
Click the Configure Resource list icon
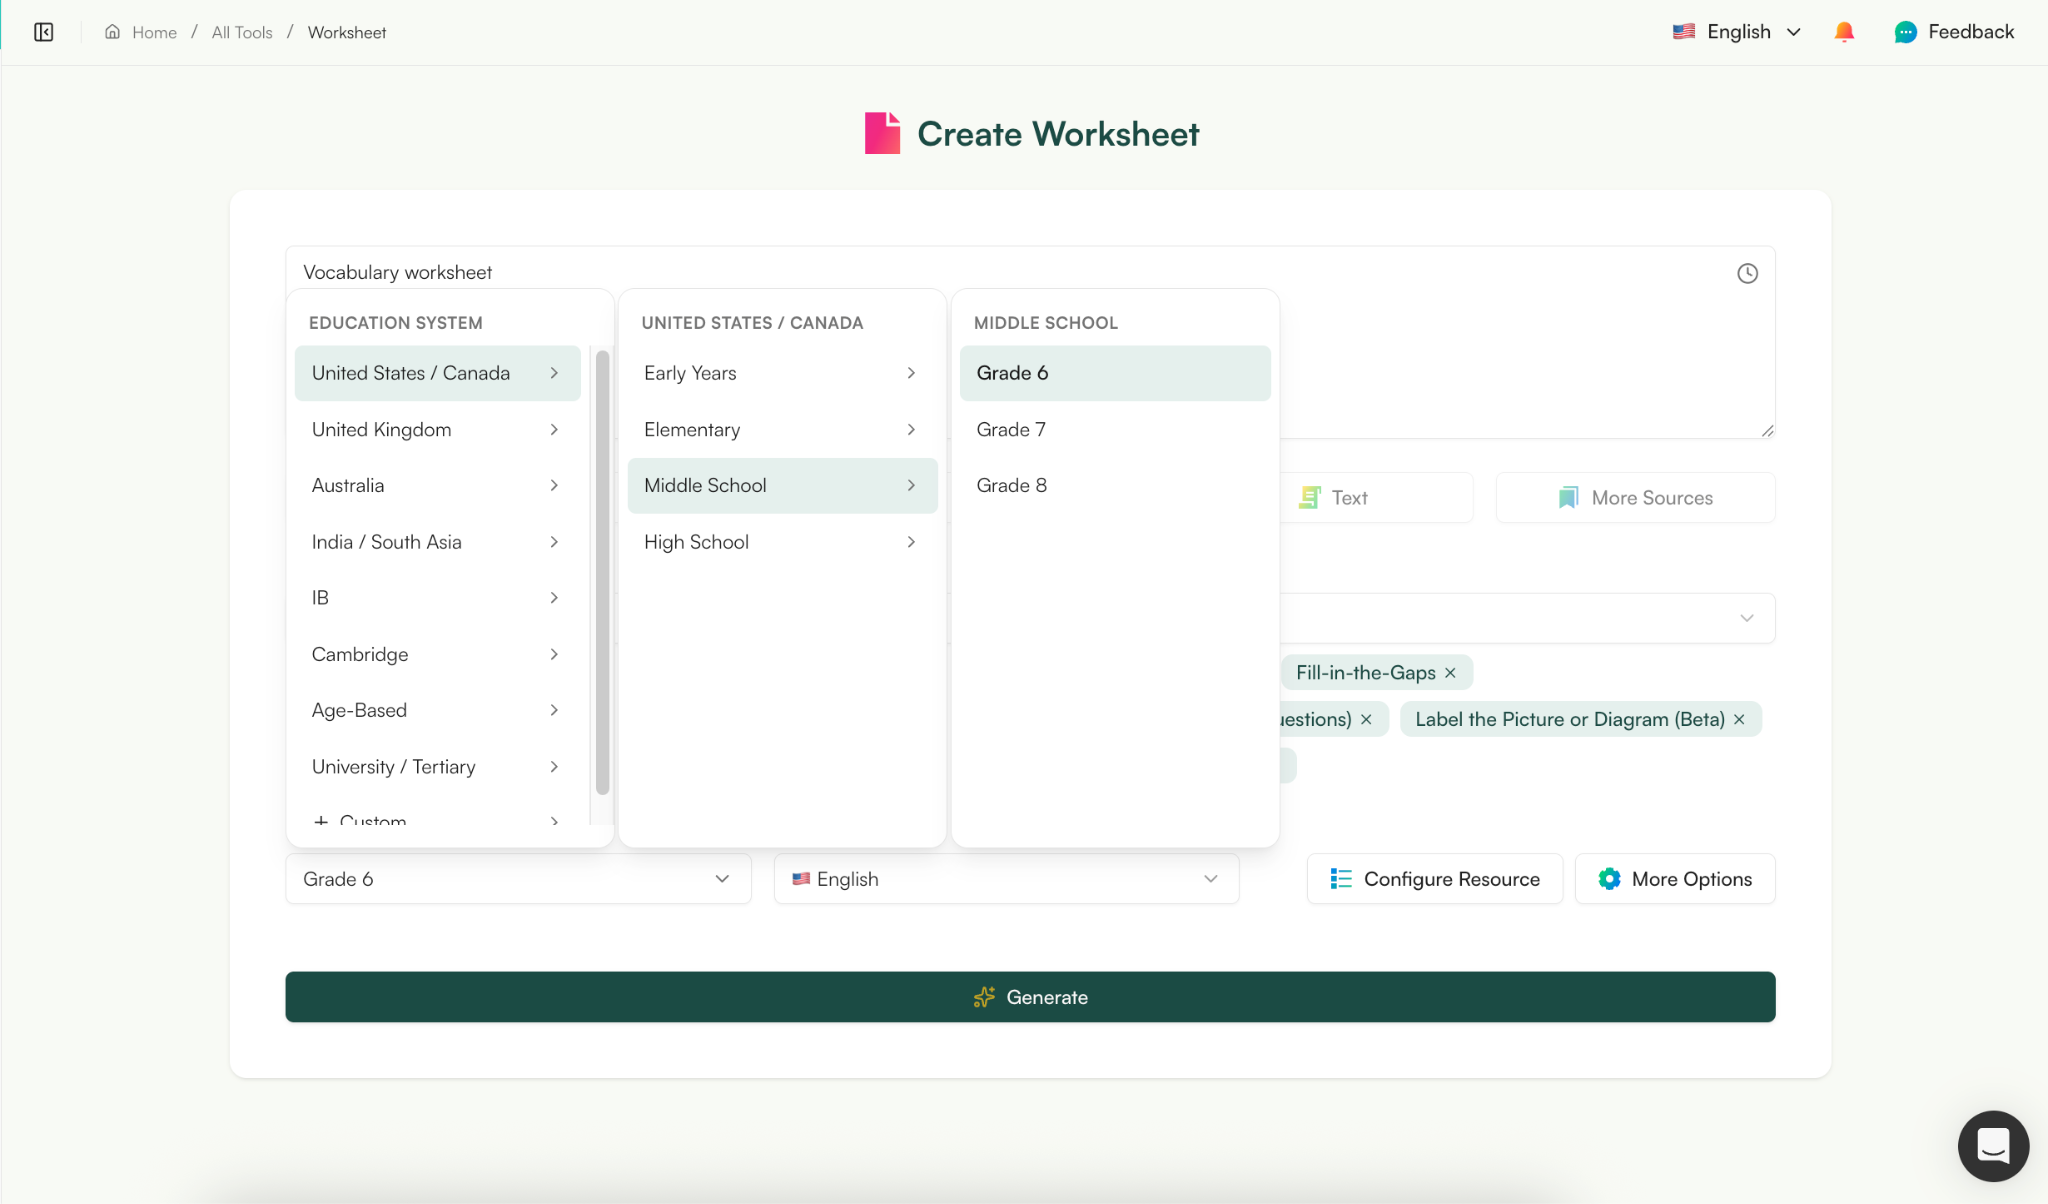pyautogui.click(x=1340, y=878)
